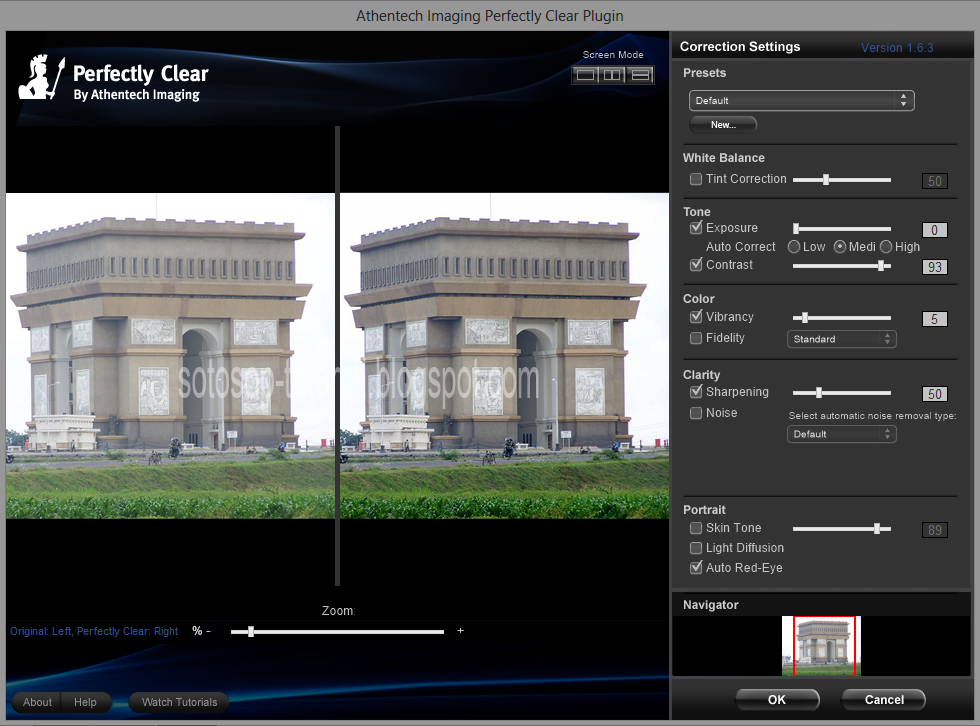
Task: Click the Zoom slider handle
Action: [x=251, y=632]
